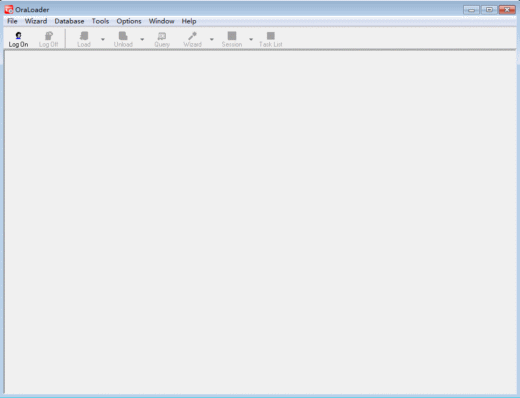Maximize the OraLoader window
This screenshot has width=520, height=398.
(x=489, y=10)
